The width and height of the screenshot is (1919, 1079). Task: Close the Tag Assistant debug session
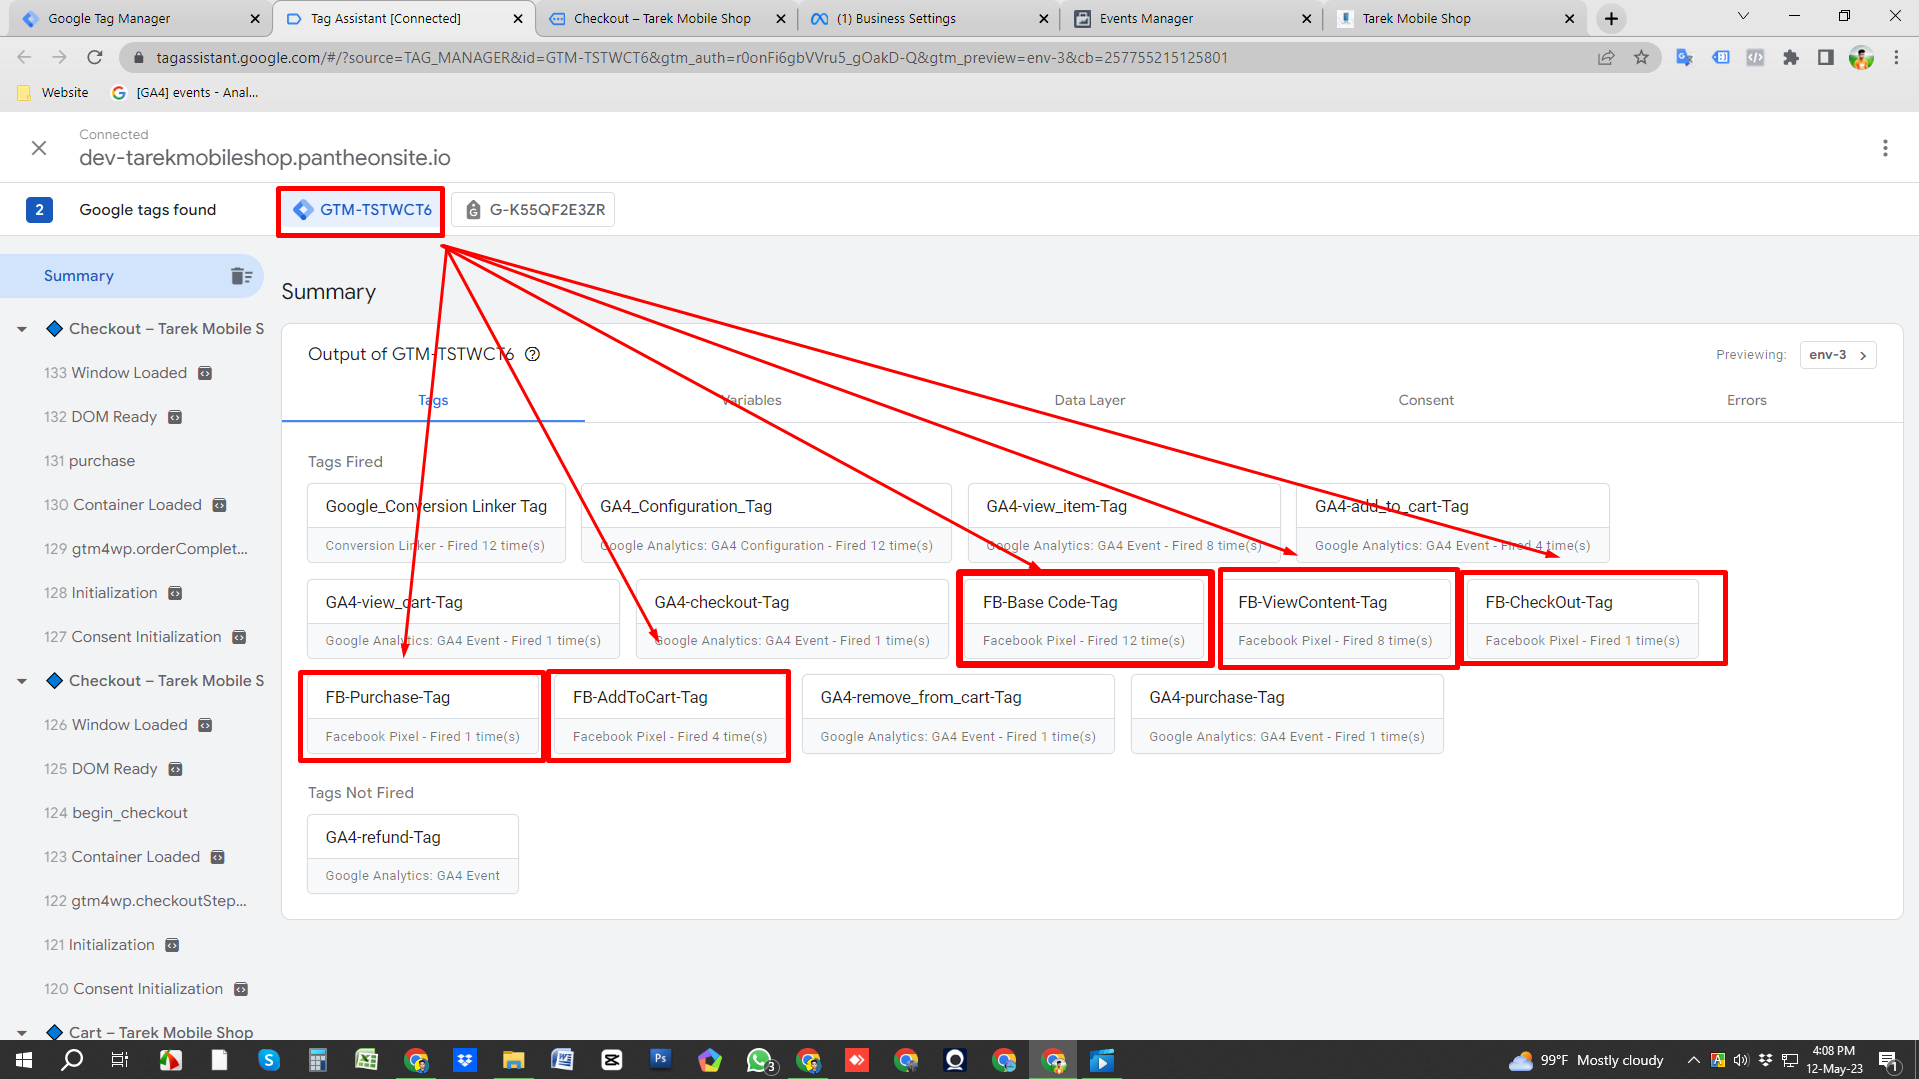[39, 148]
